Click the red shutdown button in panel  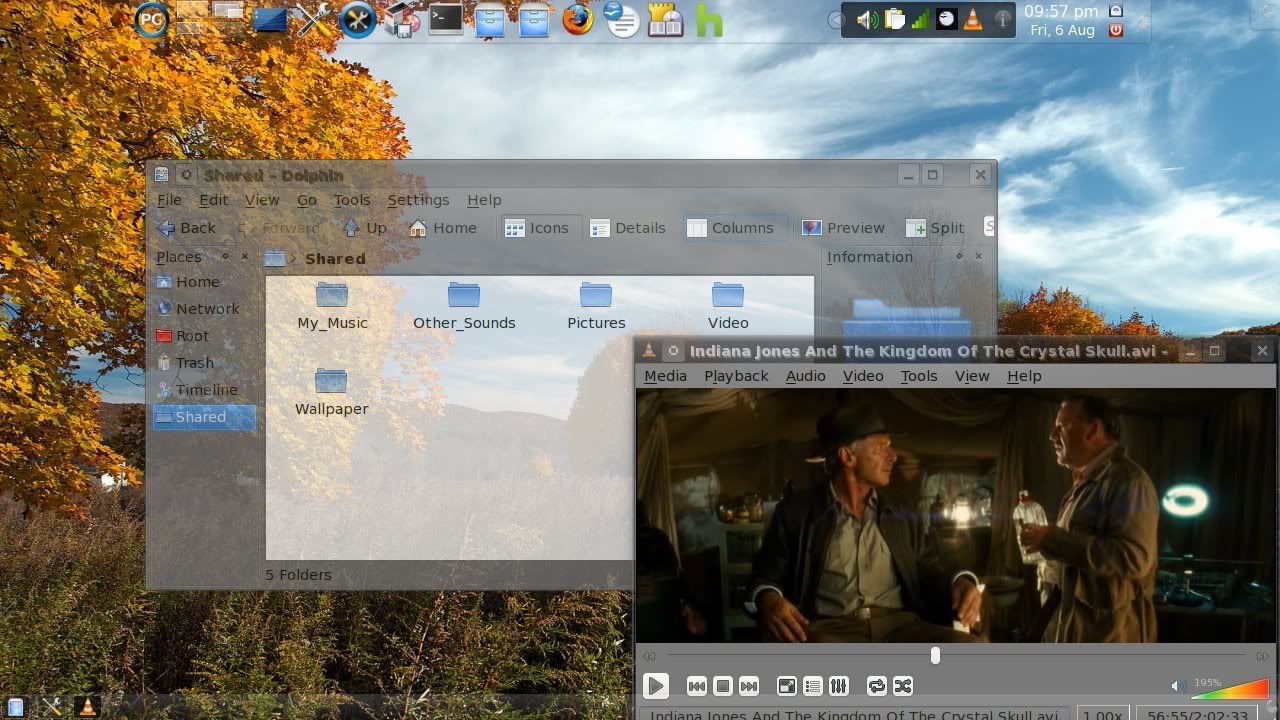pos(1116,30)
